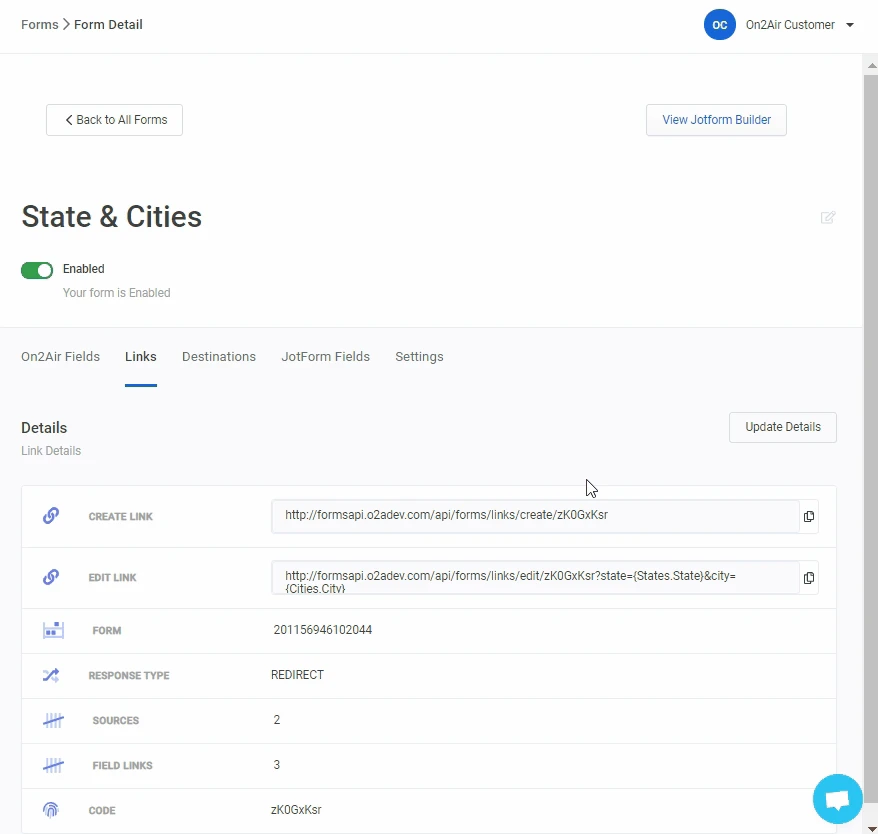Go to the Settings tab
Viewport: 878px width, 834px height.
tap(419, 357)
